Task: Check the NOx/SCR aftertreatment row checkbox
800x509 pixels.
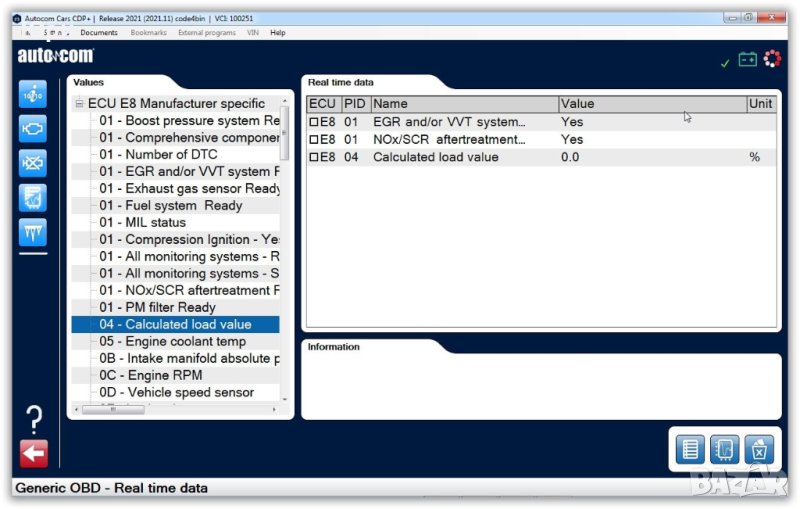Action: (x=313, y=140)
